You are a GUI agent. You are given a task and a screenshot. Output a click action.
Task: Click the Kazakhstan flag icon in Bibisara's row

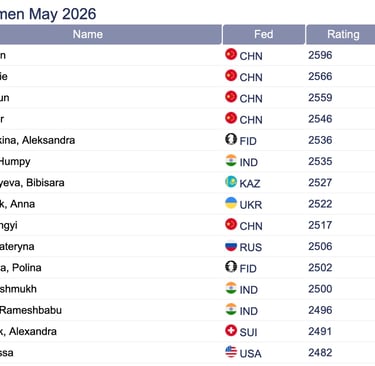pyautogui.click(x=231, y=182)
